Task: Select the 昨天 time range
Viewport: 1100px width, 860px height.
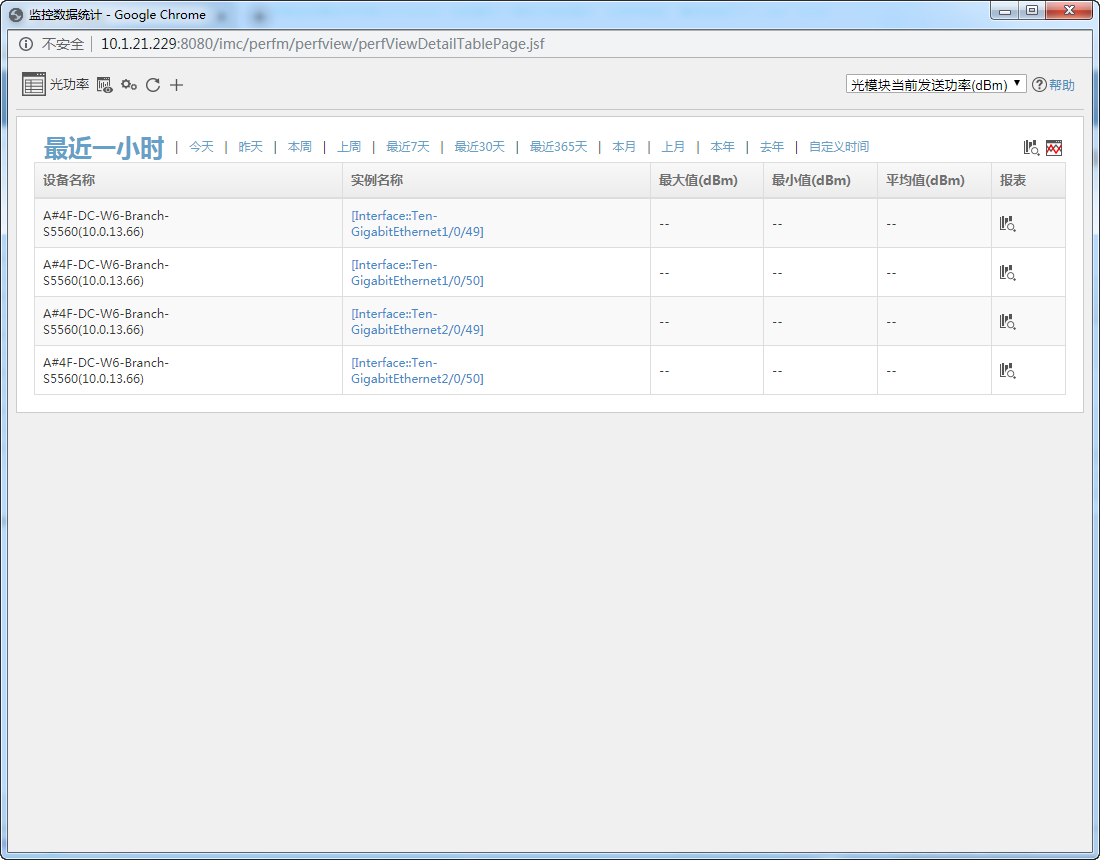Action: tap(250, 147)
